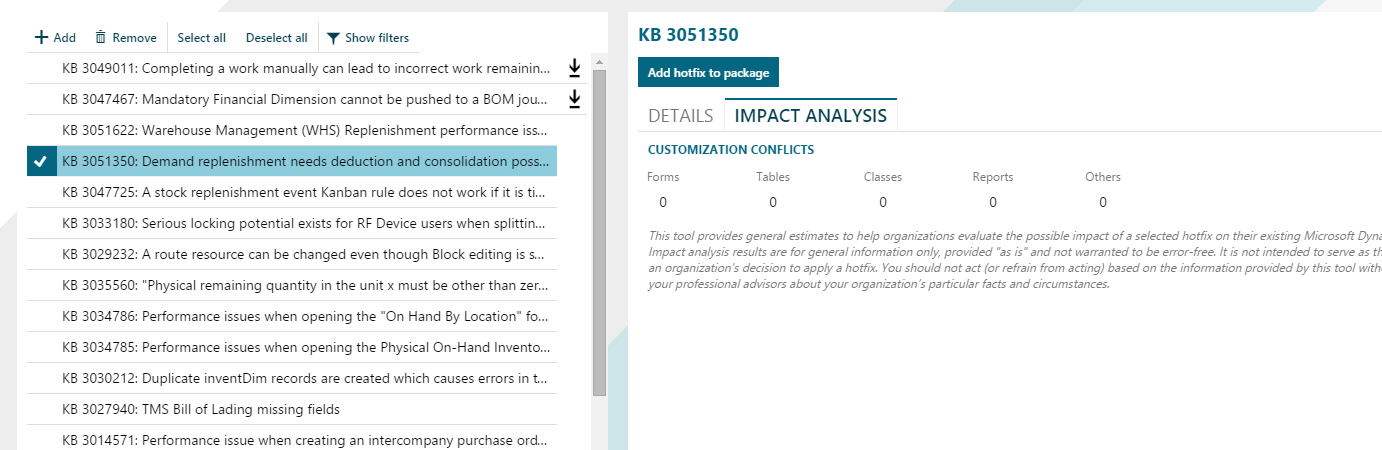This screenshot has height=450, width=1382.
Task: Choose KB 3030212 duplicate inventDim hotfix
Action: (305, 378)
